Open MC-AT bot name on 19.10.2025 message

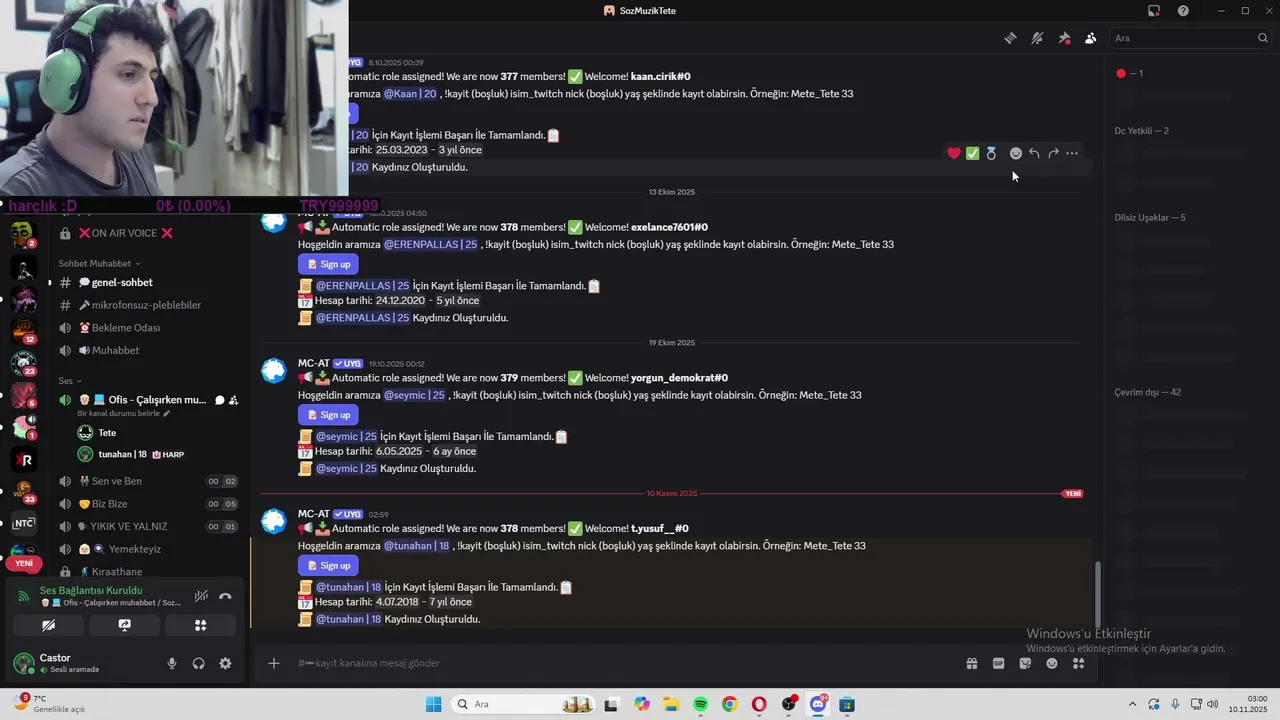tap(314, 363)
